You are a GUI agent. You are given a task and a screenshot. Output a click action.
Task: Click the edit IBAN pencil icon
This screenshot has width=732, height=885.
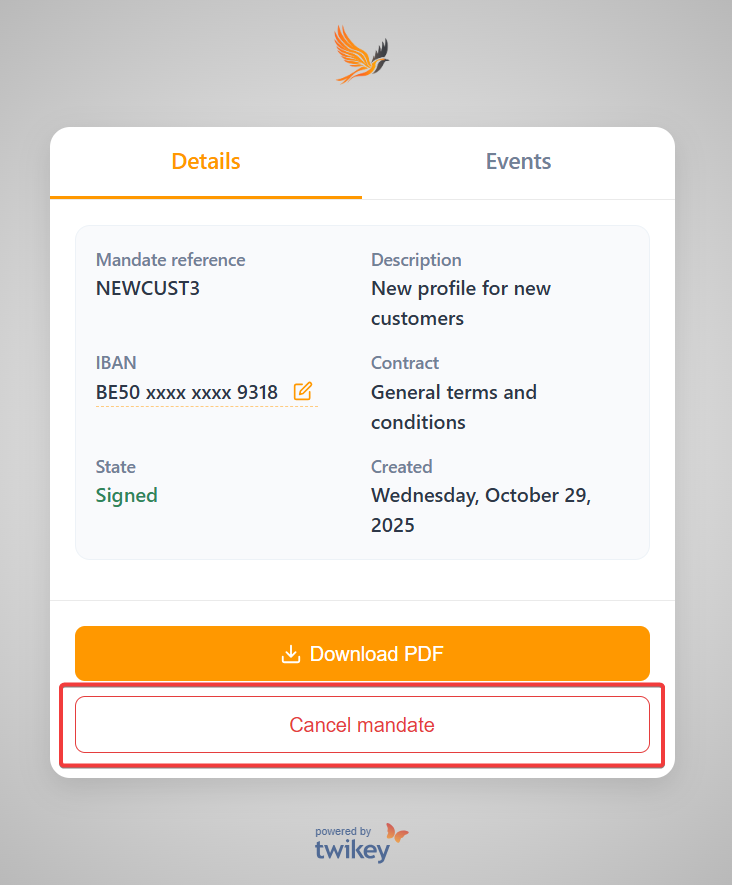point(302,391)
